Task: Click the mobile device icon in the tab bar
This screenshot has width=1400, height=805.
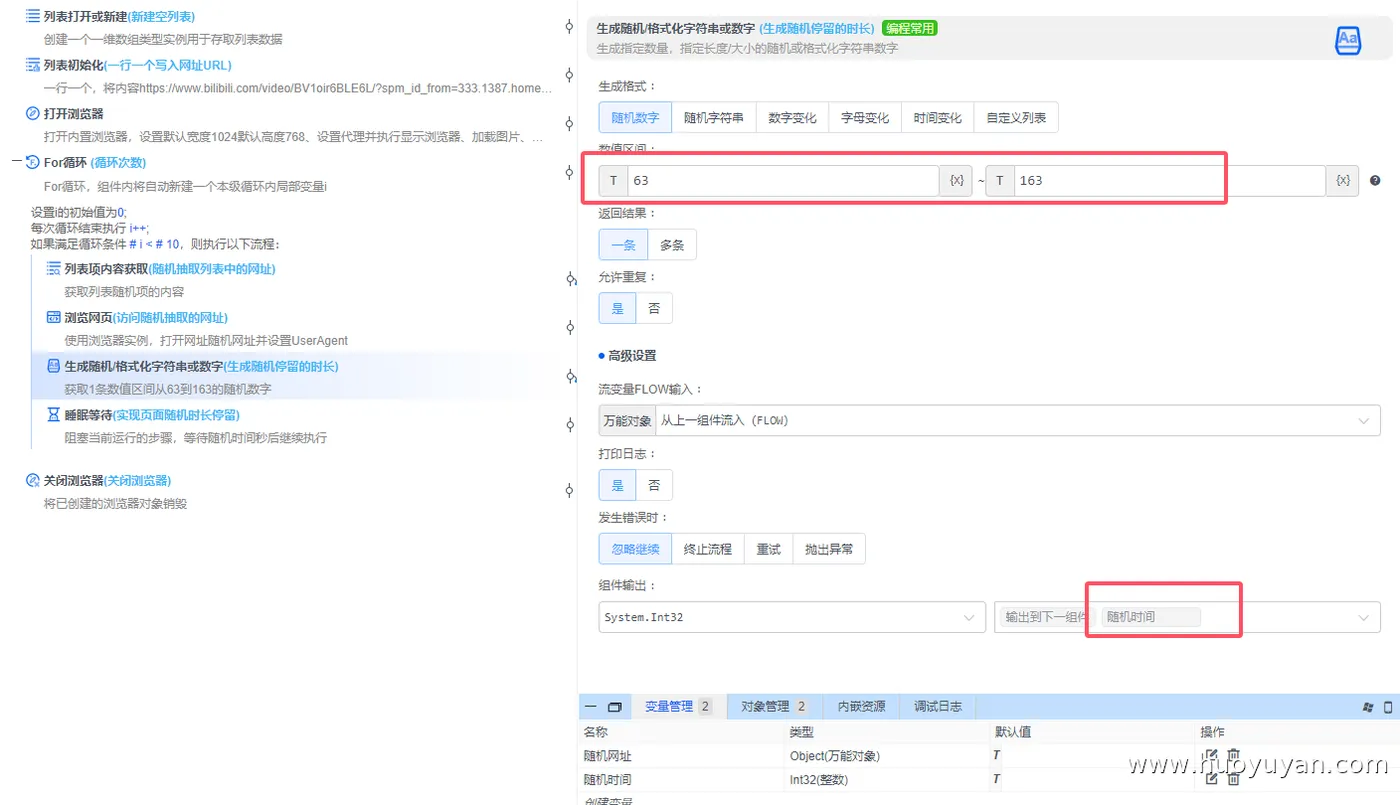Action: (x=1388, y=707)
